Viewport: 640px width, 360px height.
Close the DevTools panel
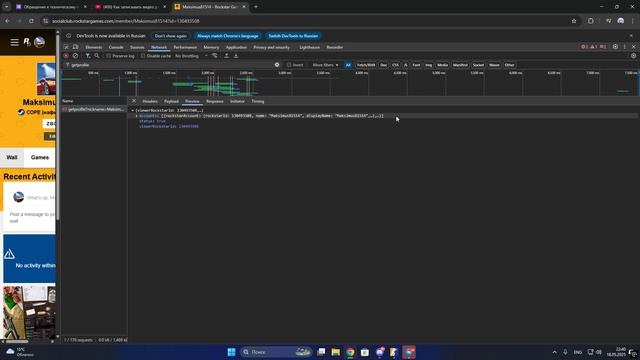[633, 47]
